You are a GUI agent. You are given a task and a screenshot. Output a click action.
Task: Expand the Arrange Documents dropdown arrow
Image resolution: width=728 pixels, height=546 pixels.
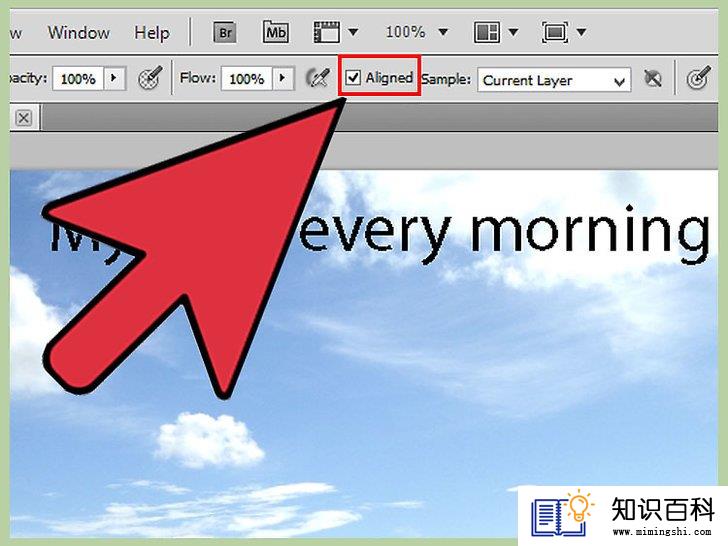coord(513,32)
